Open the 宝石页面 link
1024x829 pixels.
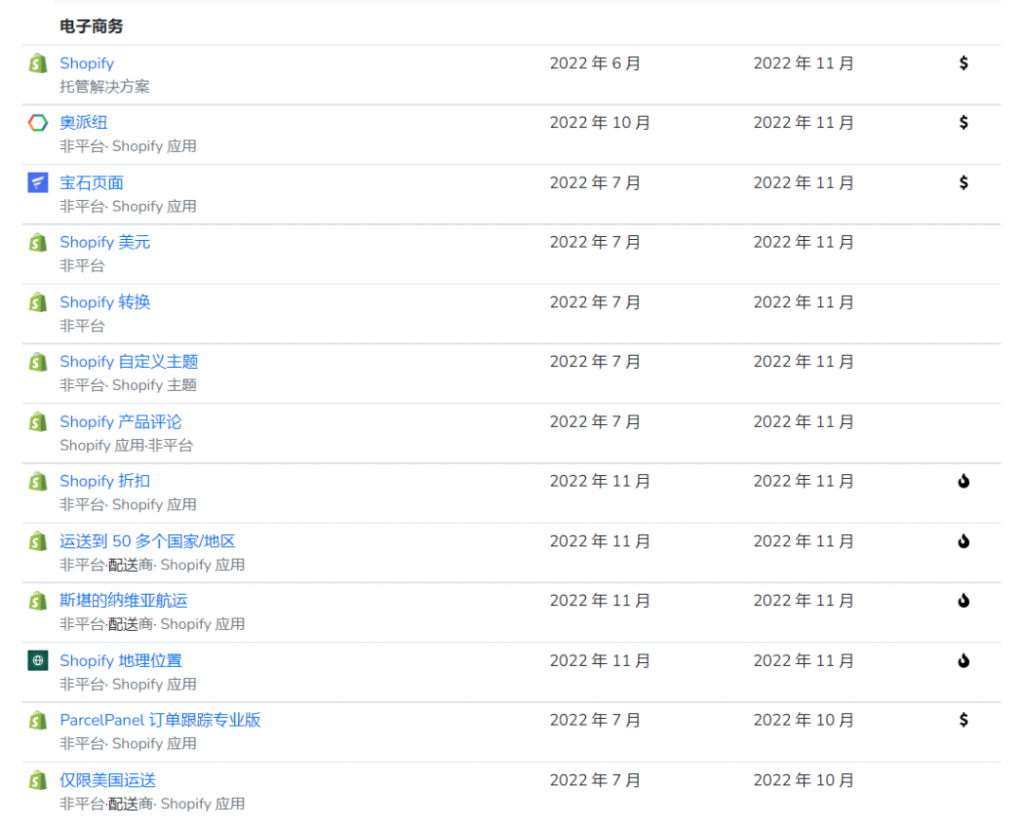91,183
